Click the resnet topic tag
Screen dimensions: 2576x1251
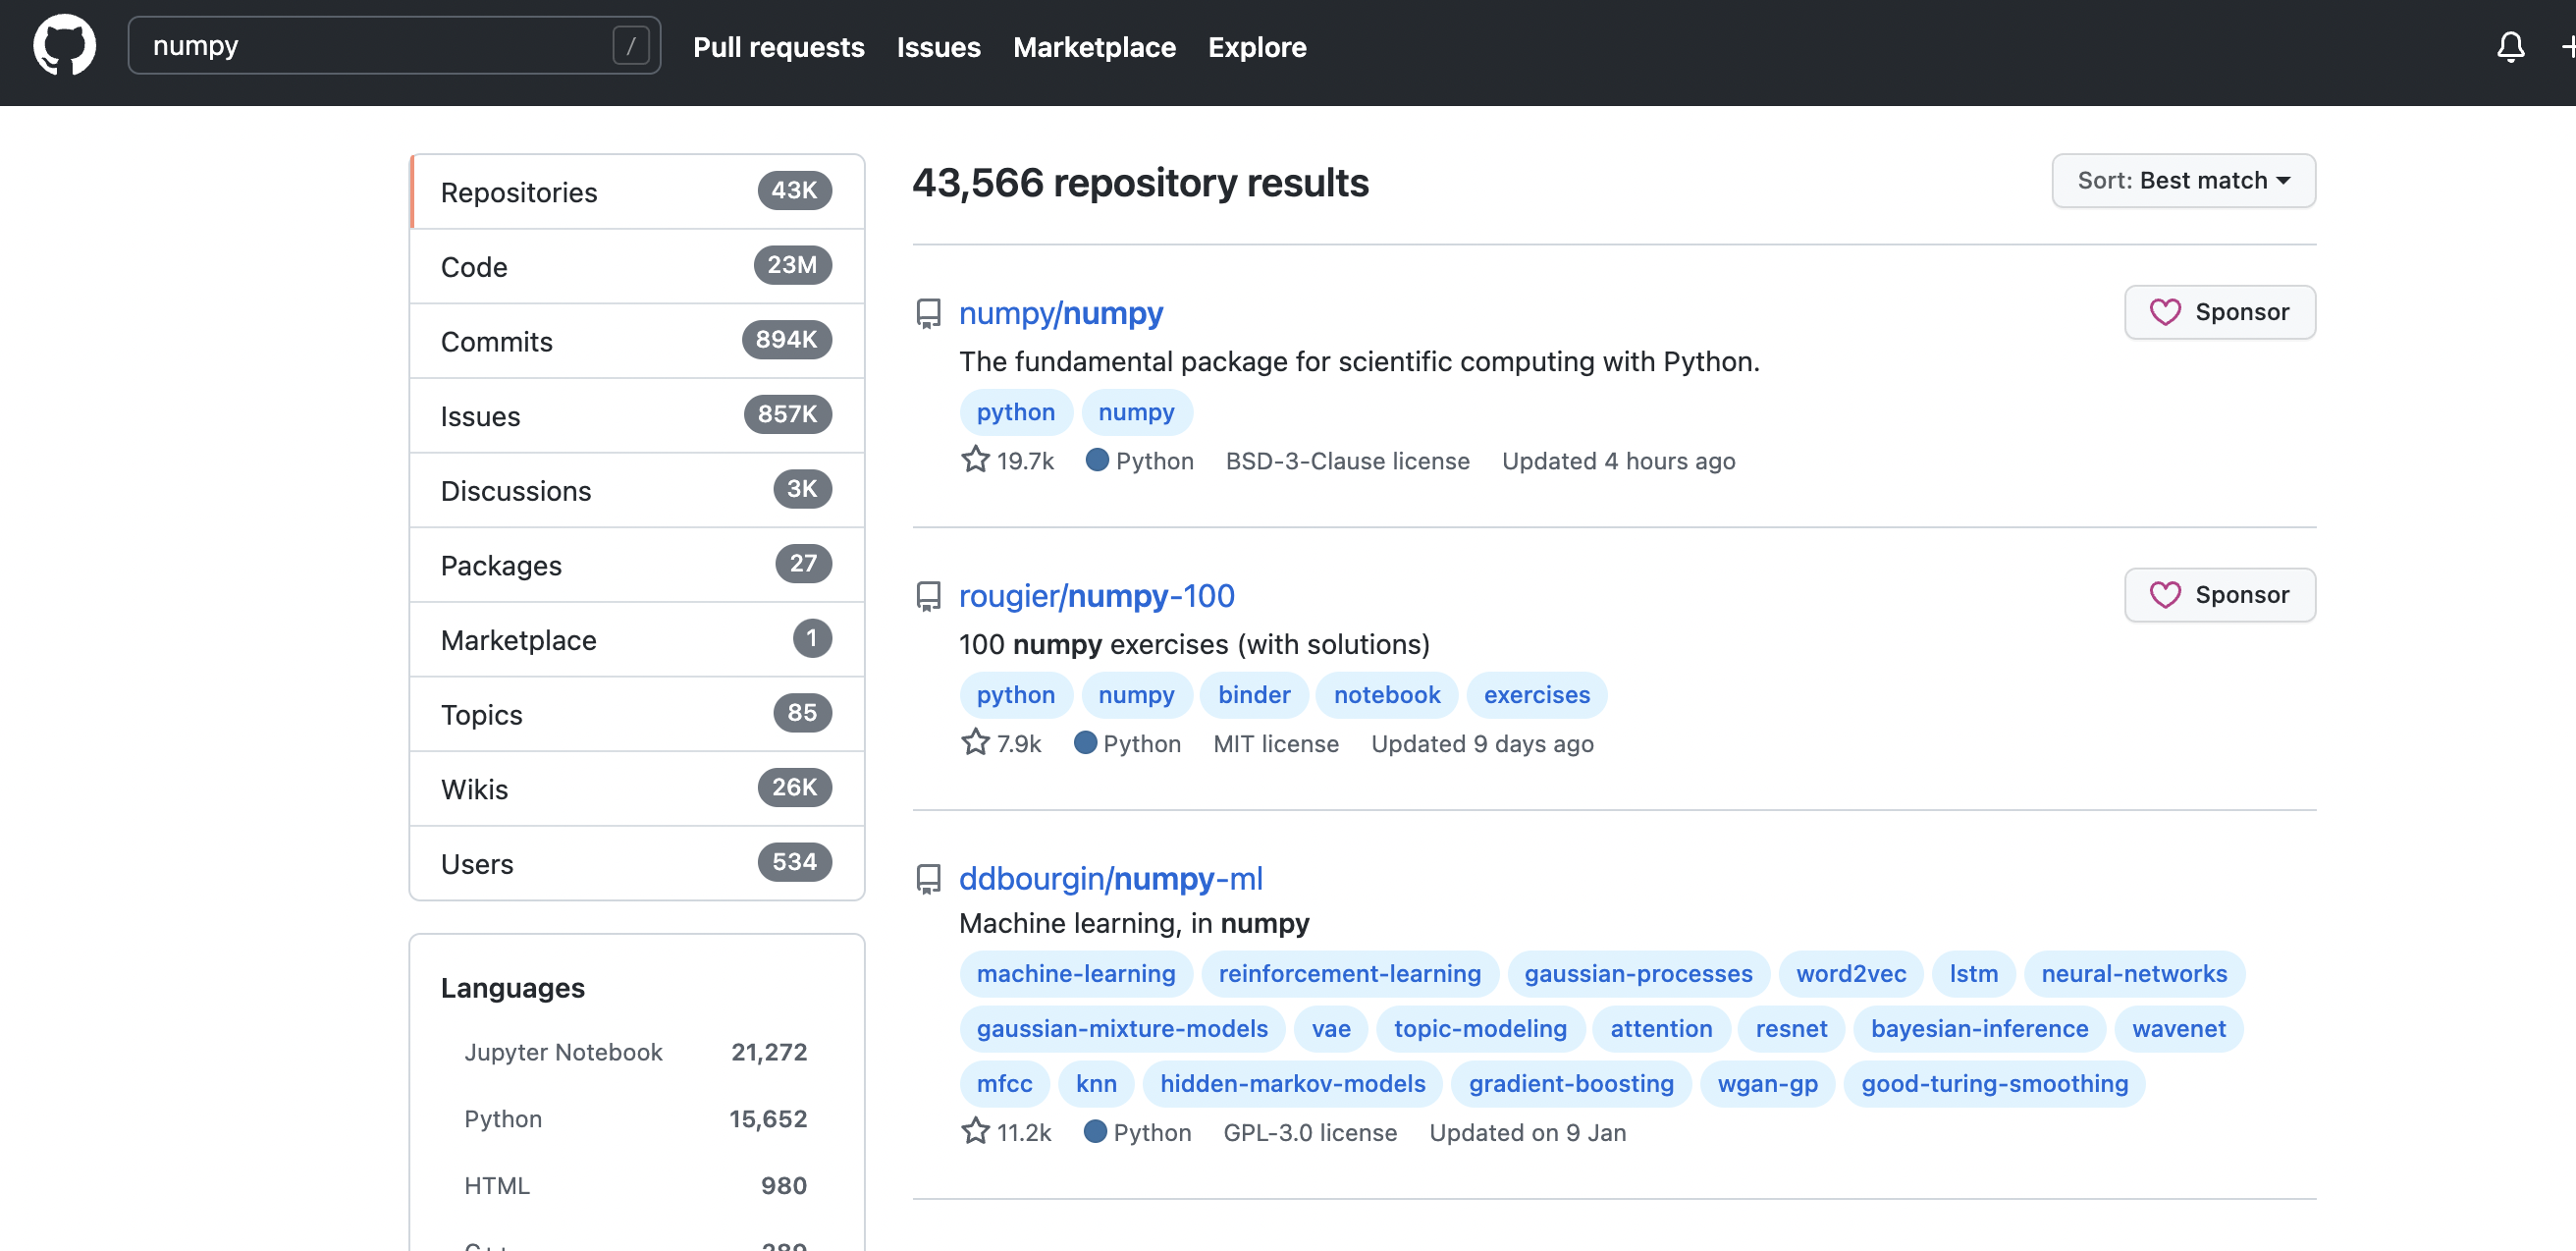(x=1791, y=1029)
